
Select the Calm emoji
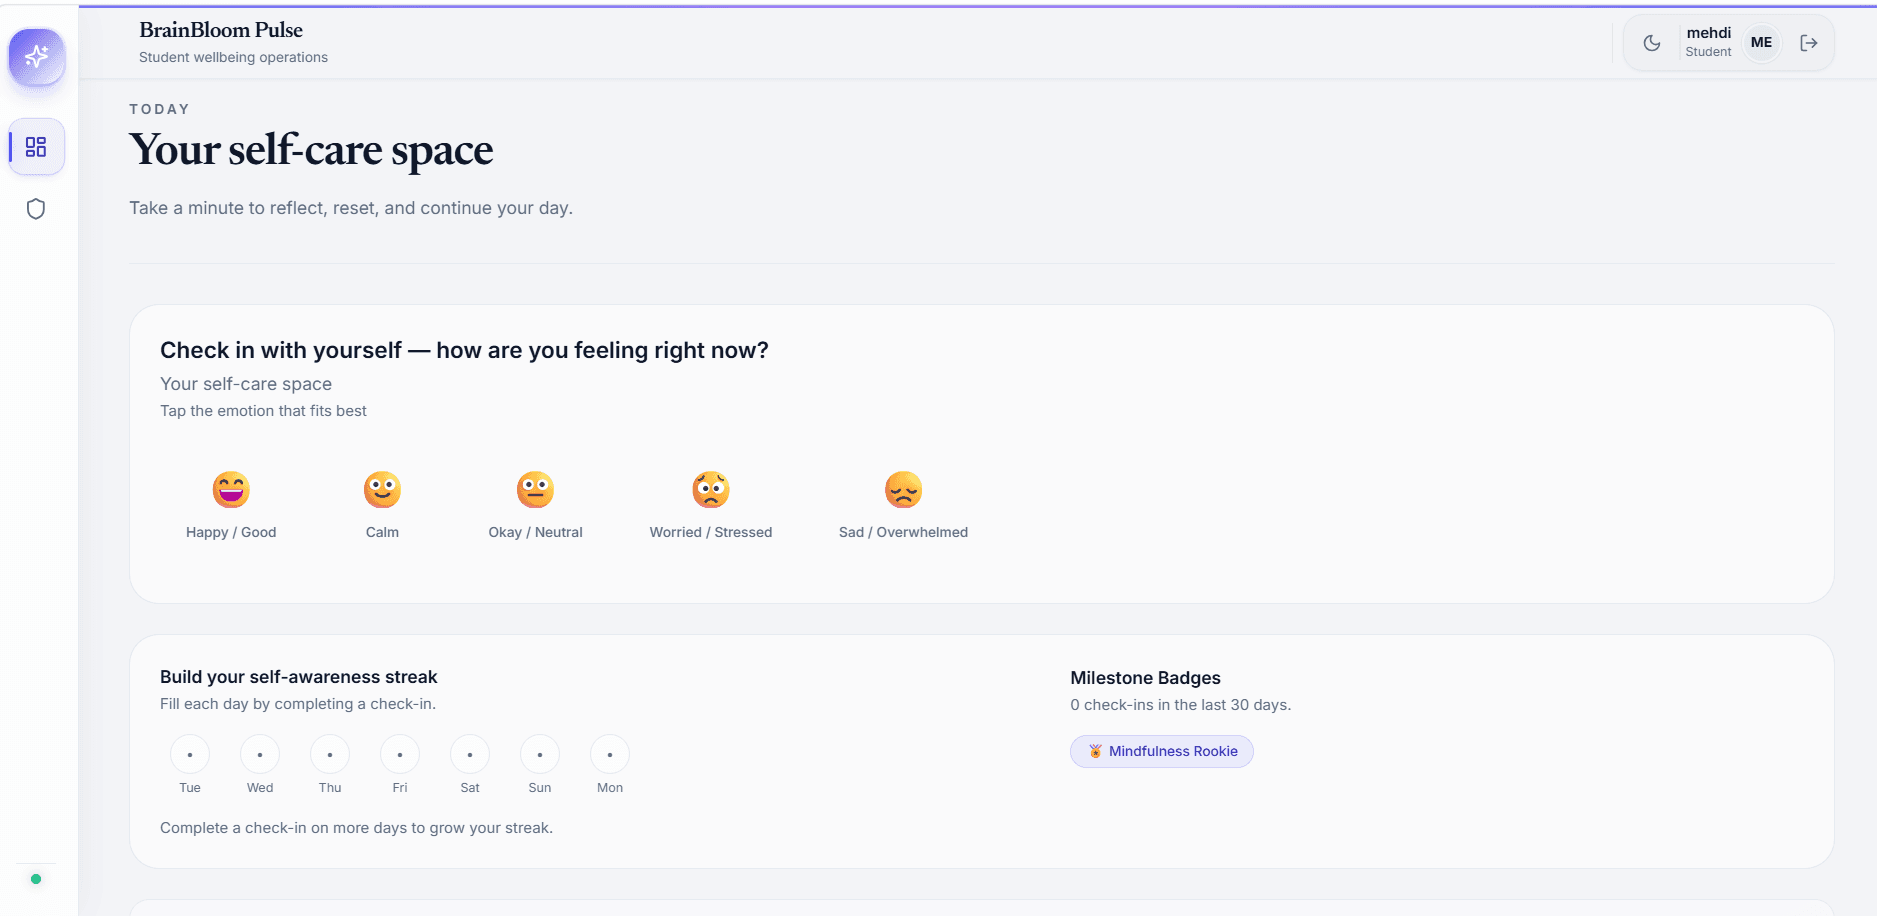click(382, 490)
